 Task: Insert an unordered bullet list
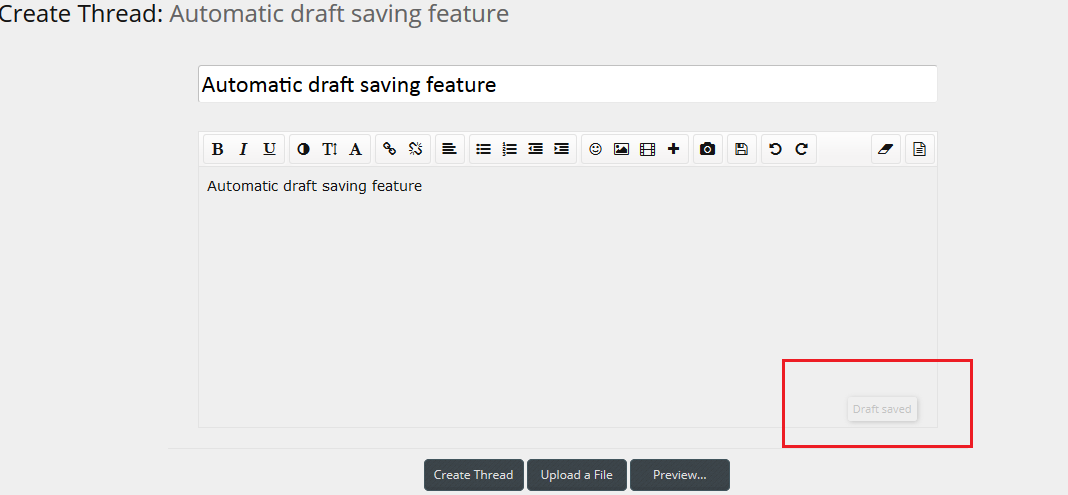coord(484,149)
